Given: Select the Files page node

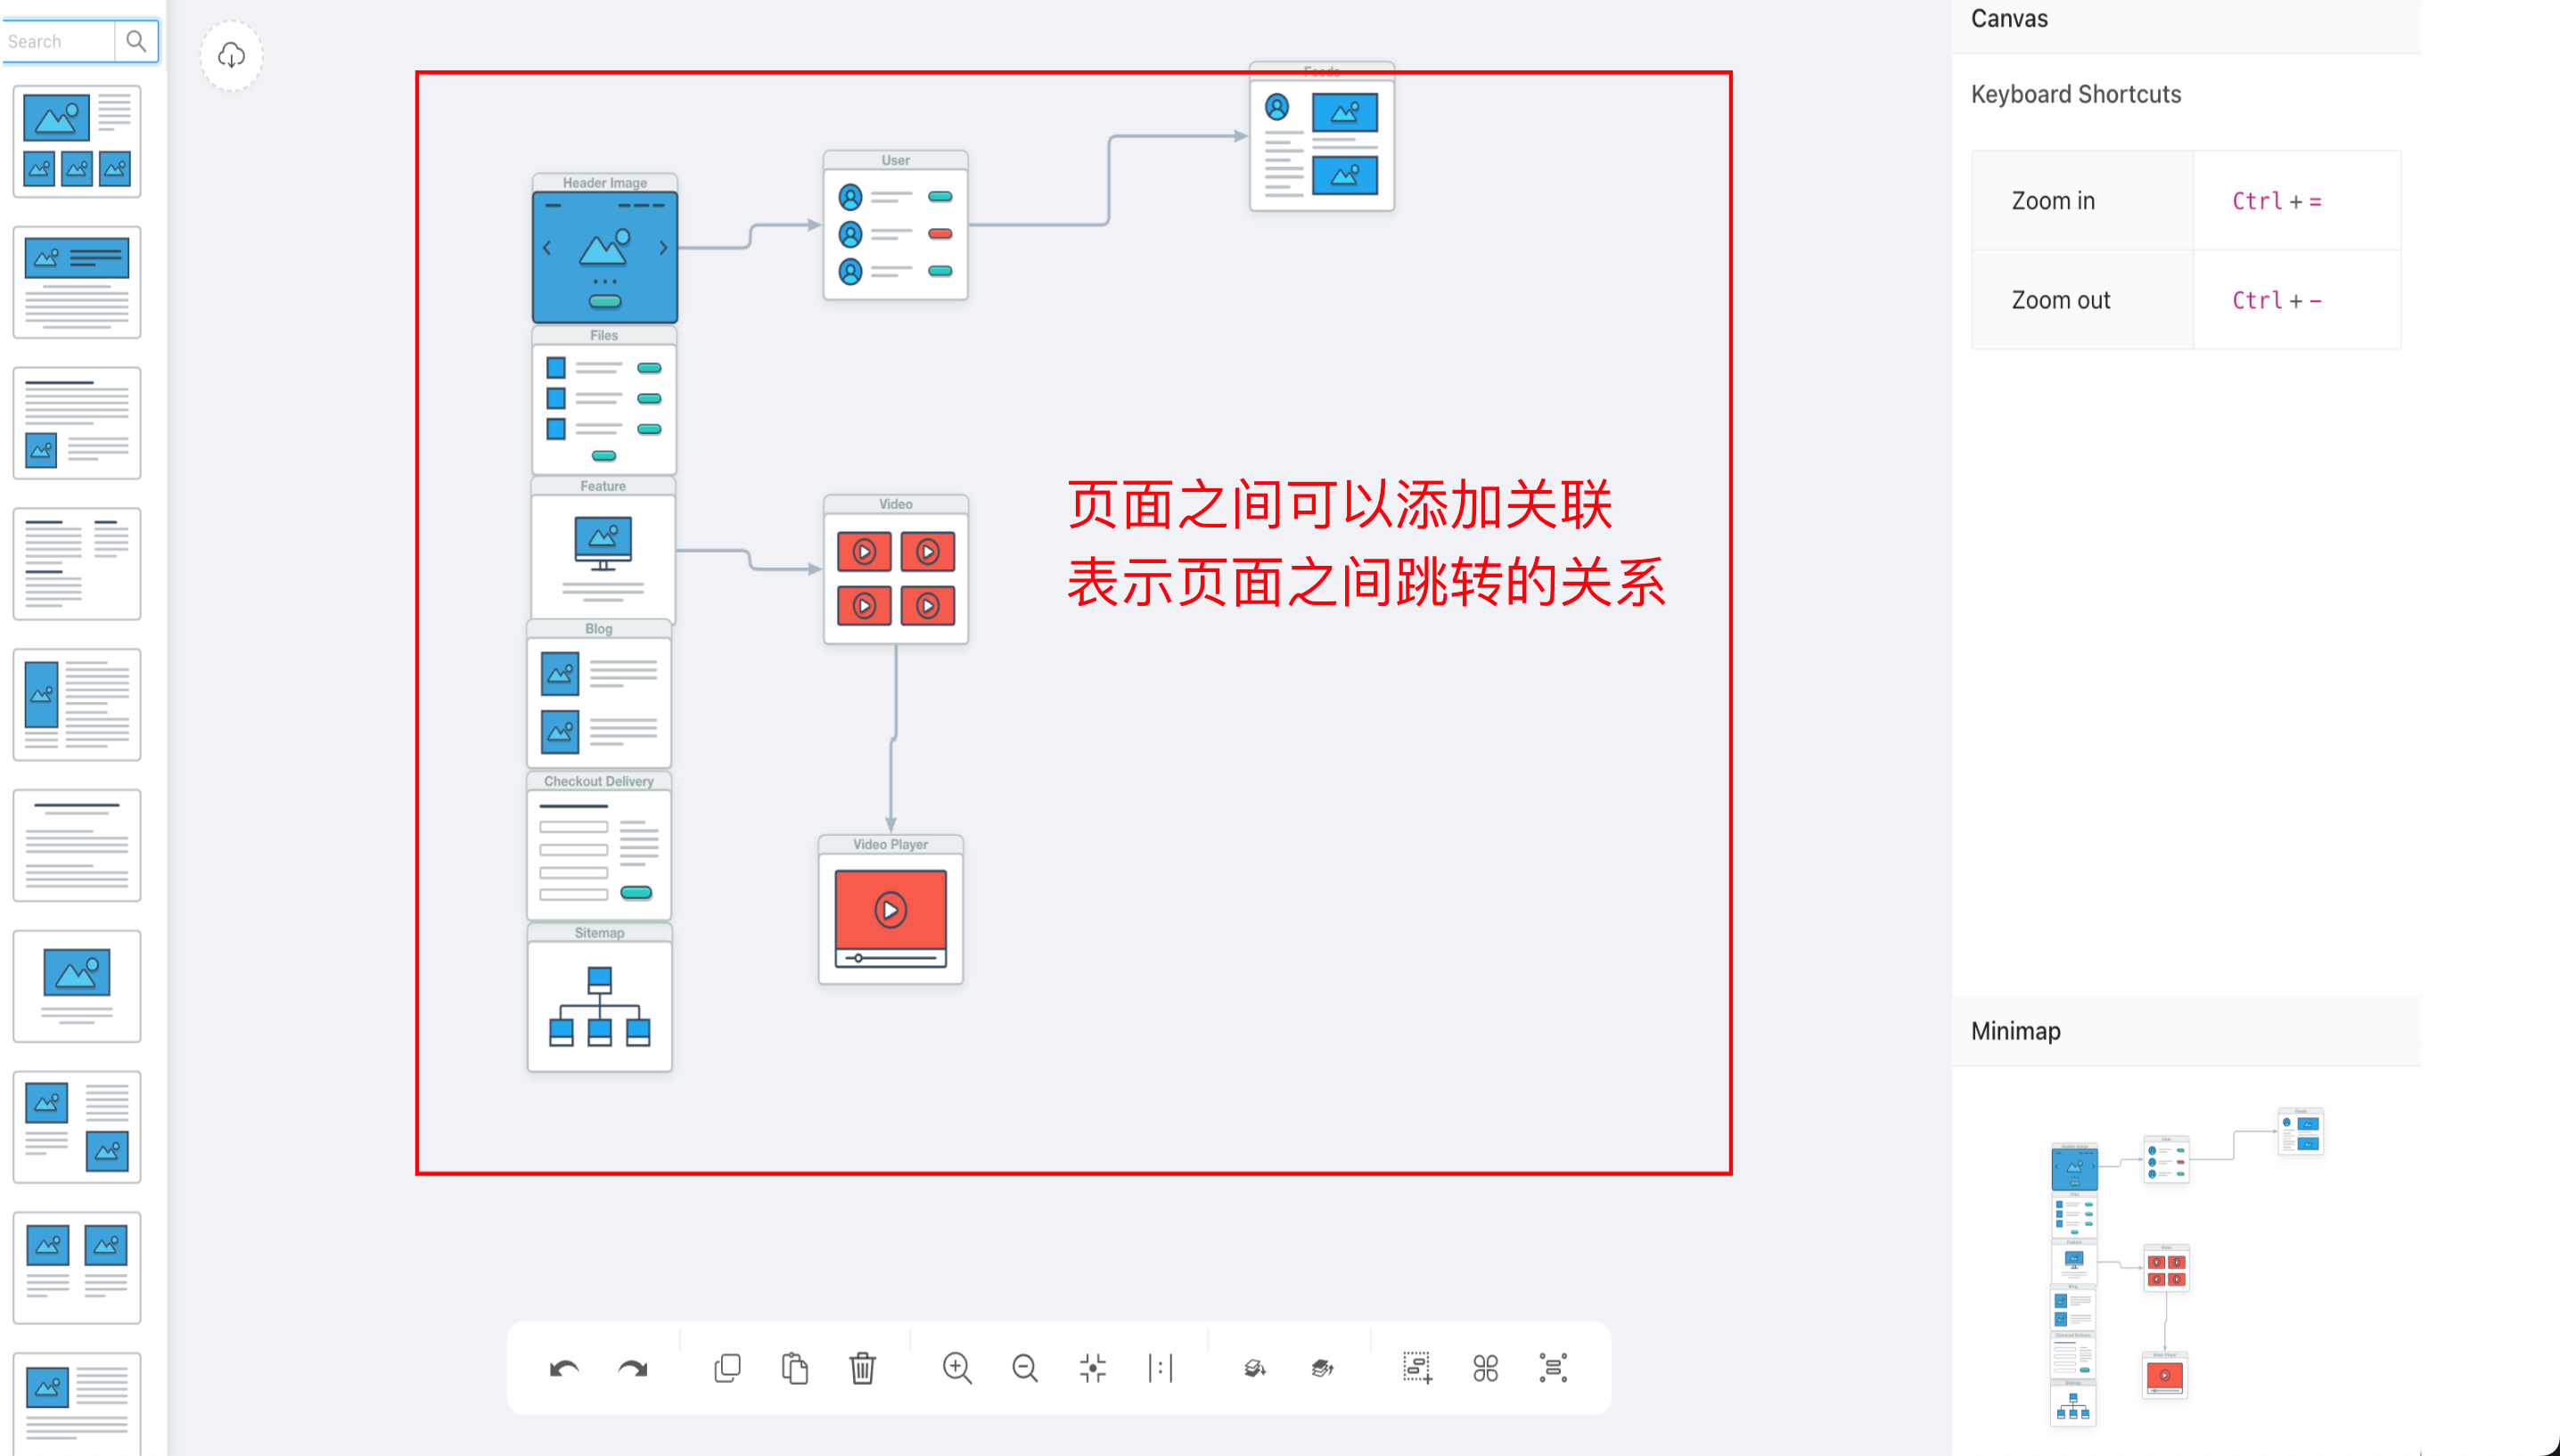Looking at the screenshot, I should 604,400.
